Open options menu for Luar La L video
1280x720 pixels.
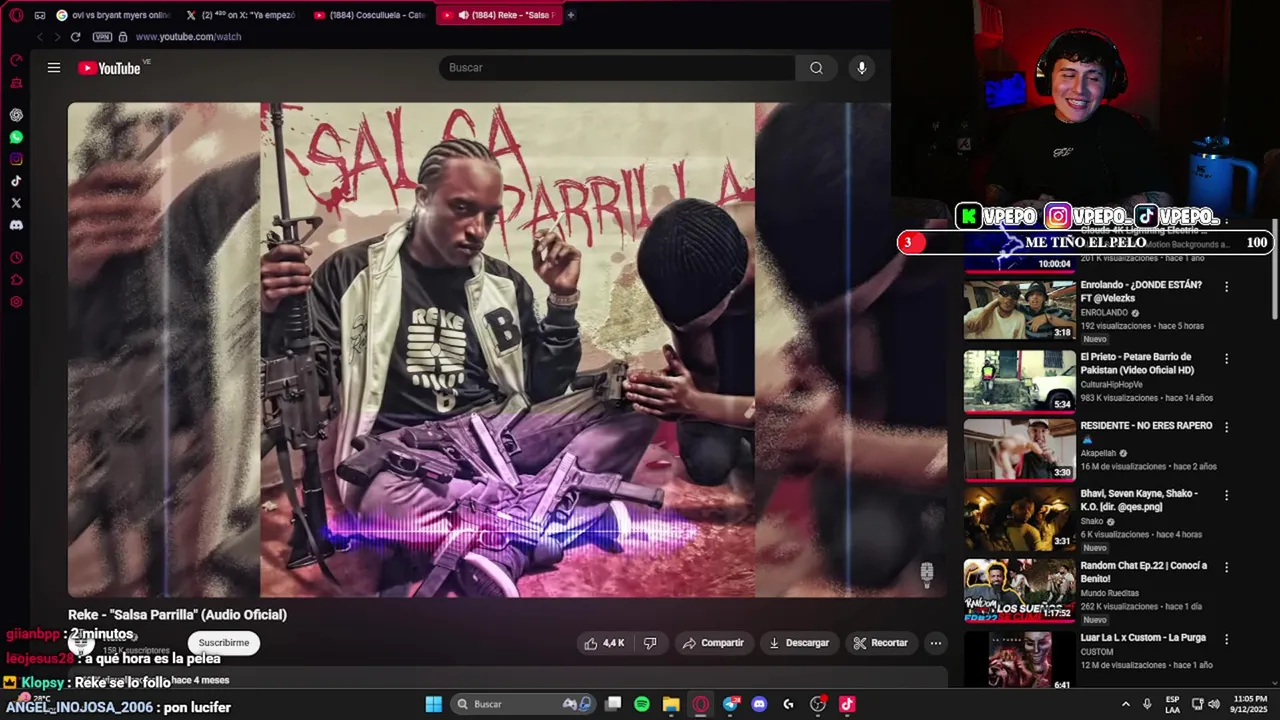(1227, 639)
